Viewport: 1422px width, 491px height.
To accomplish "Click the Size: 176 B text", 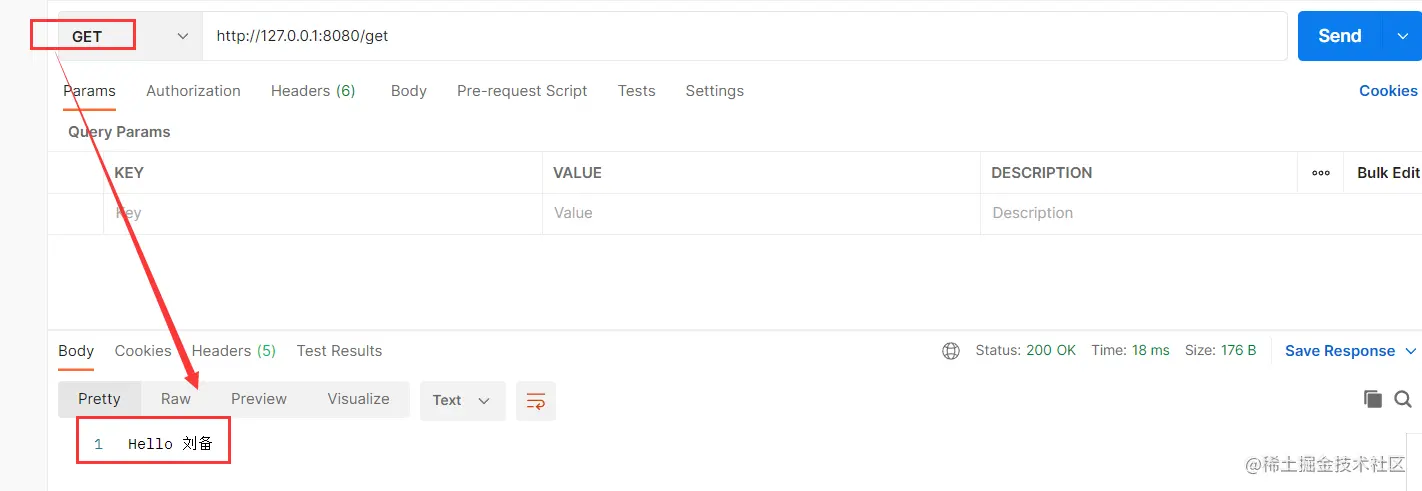I will point(1221,351).
